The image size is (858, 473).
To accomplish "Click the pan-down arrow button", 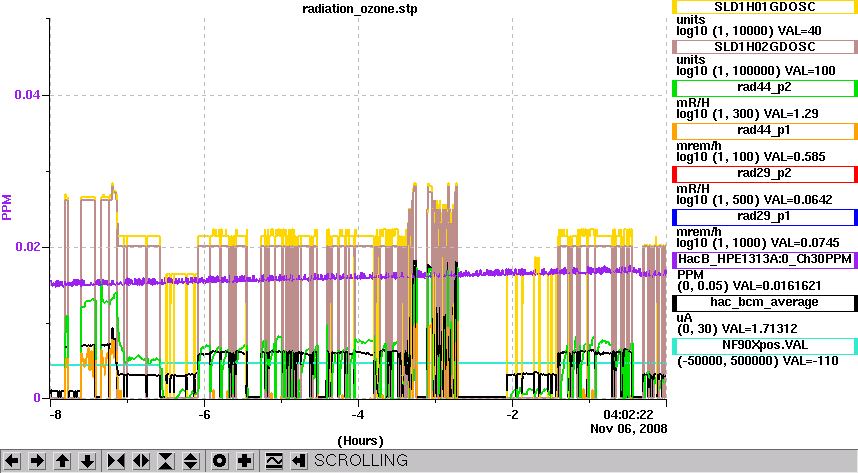I will pyautogui.click(x=88, y=461).
